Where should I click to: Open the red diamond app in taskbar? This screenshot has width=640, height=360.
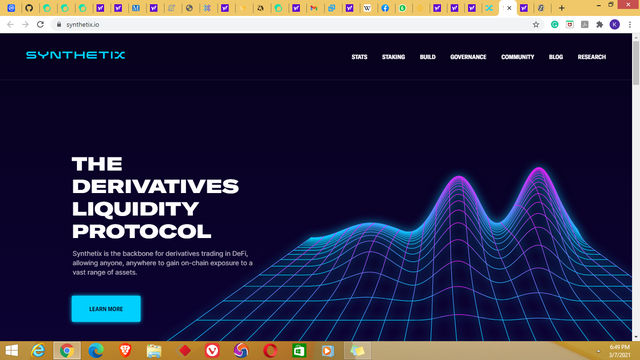[184, 351]
